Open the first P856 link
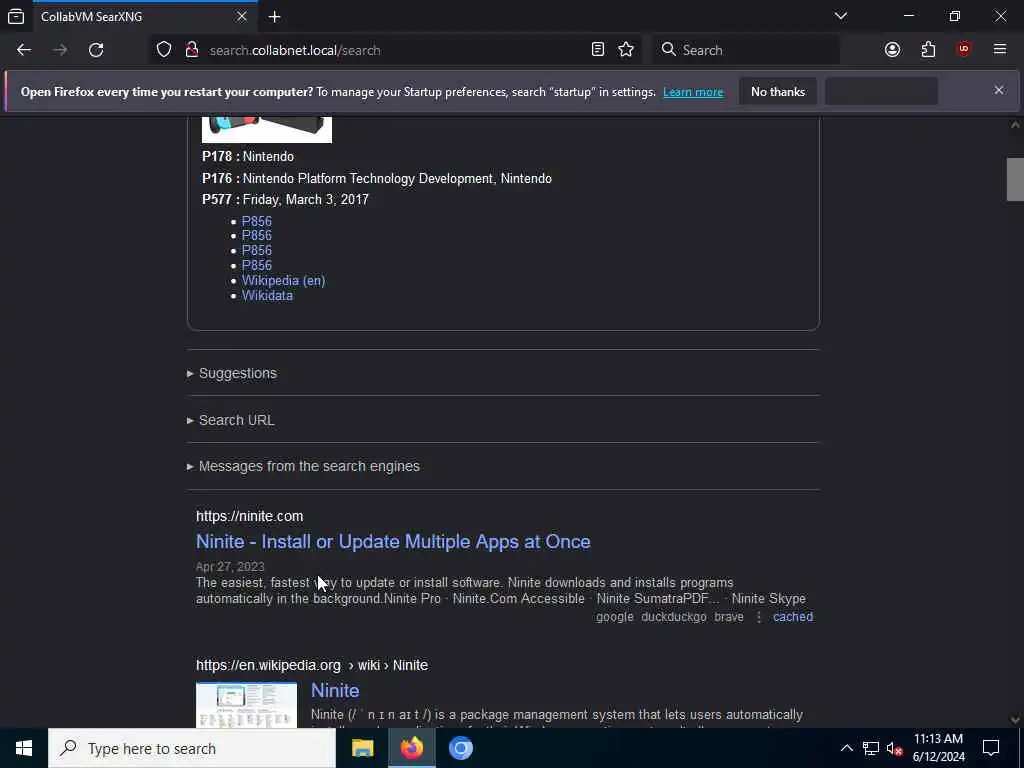This screenshot has height=768, width=1024. coord(257,221)
